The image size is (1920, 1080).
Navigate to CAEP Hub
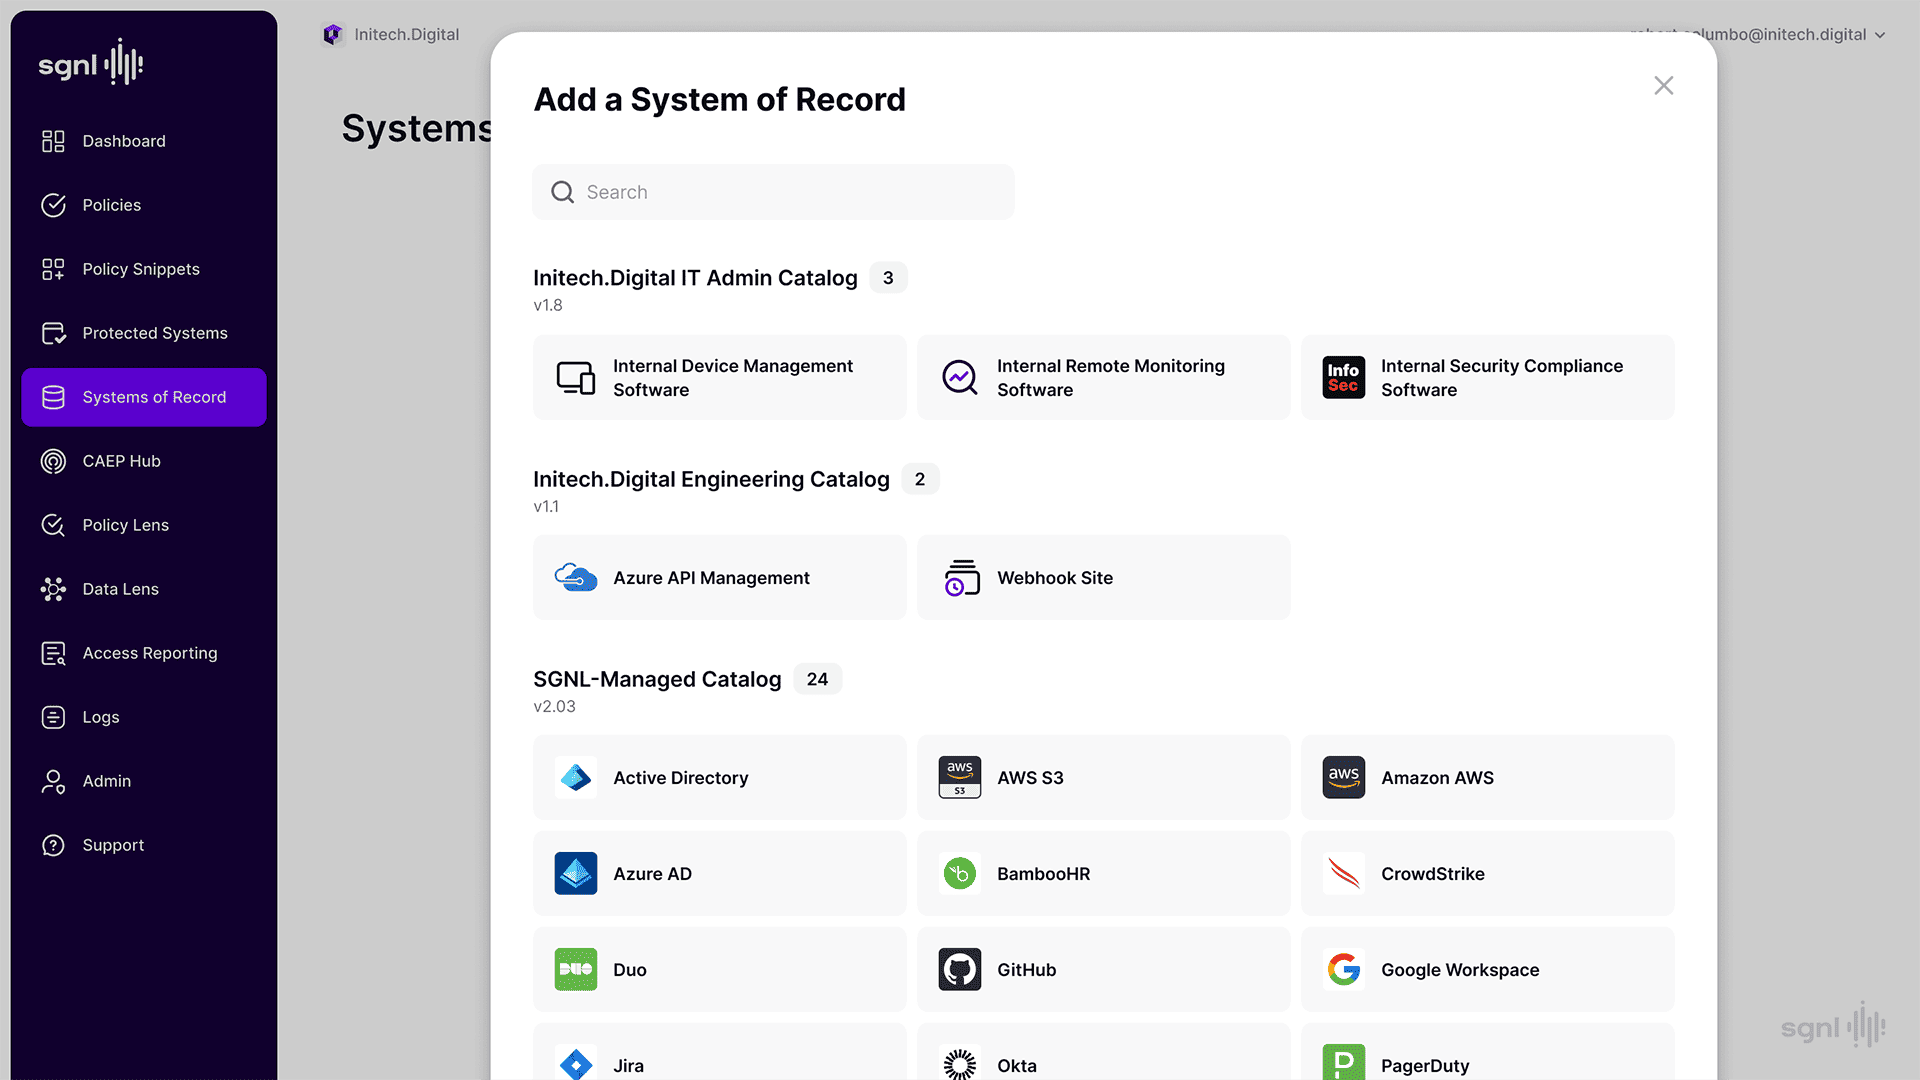[x=121, y=461]
